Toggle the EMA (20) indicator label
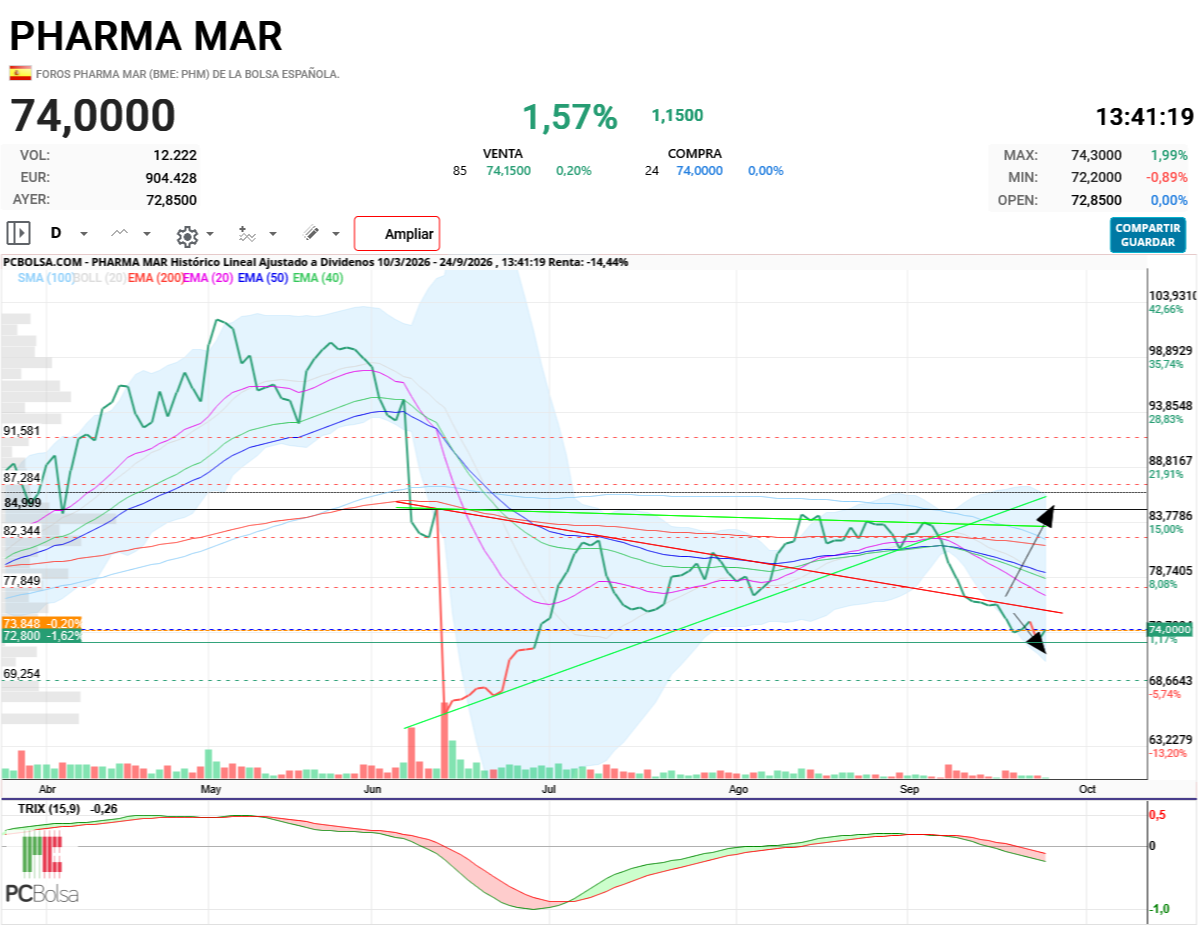Screen dimensions: 1200x925 (207, 278)
